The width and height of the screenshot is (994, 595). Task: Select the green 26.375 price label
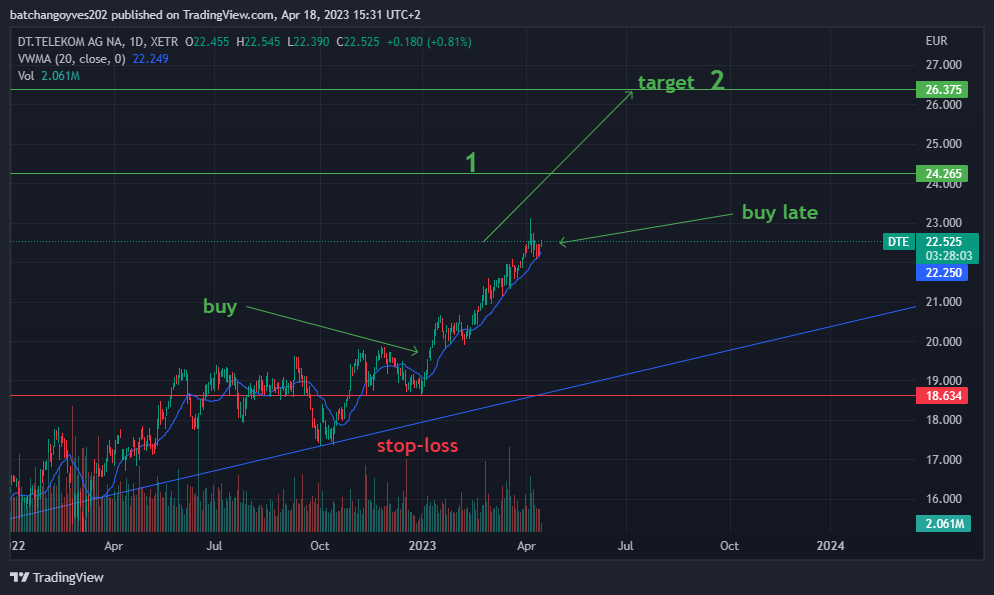pos(942,89)
